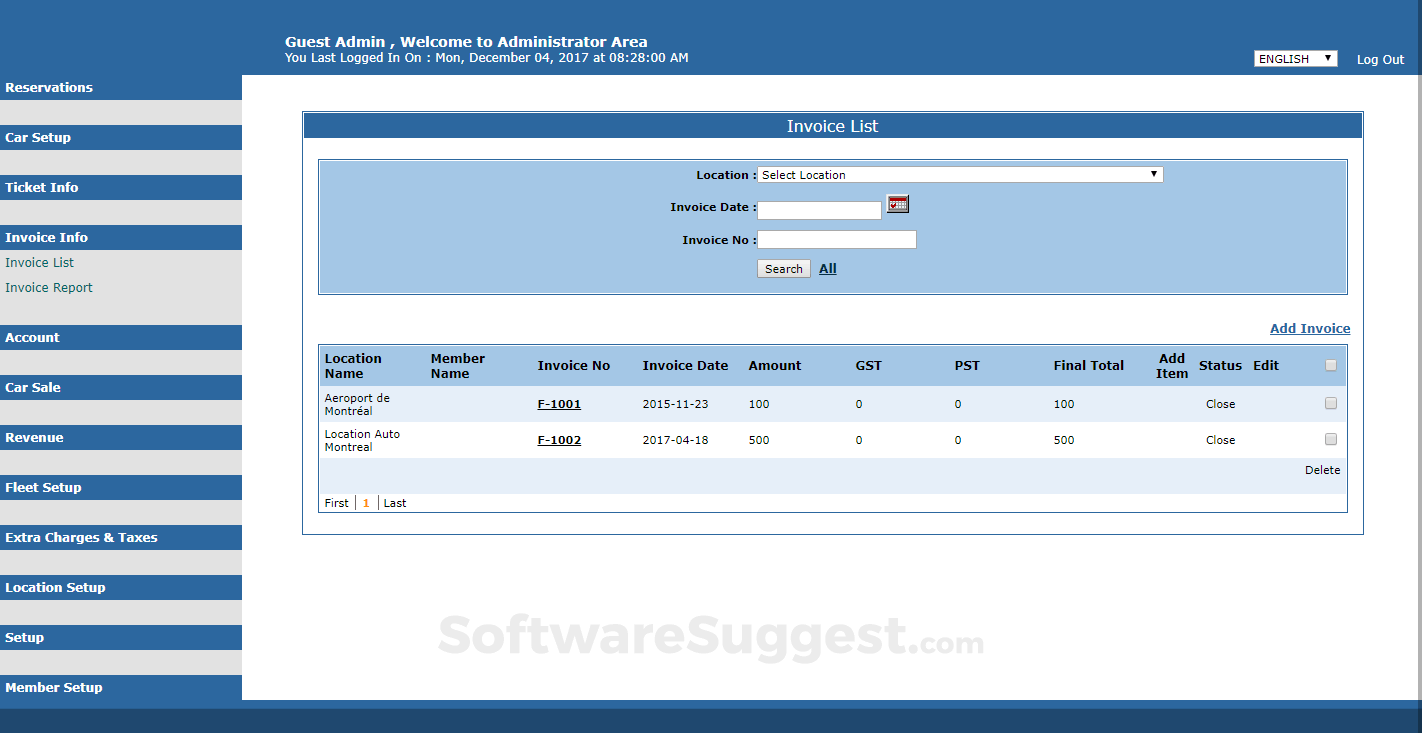Open the Reservations menu
This screenshot has height=733, width=1422.
tap(49, 87)
